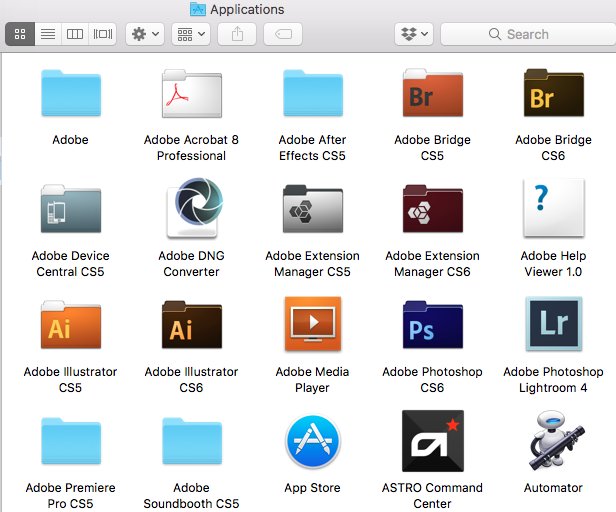Image resolution: width=616 pixels, height=512 pixels.
Task: Select Adobe Illustrator CS5 folder icon
Action: (71, 325)
